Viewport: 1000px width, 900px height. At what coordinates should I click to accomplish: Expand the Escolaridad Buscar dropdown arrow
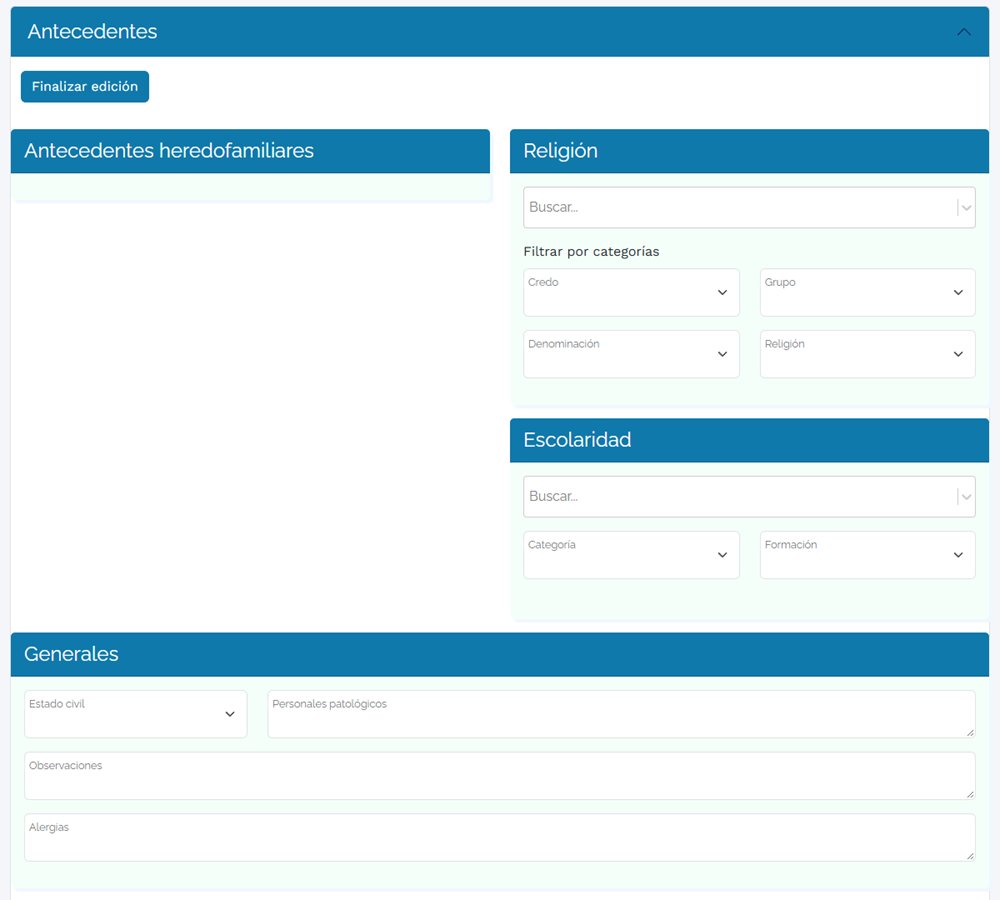(966, 496)
